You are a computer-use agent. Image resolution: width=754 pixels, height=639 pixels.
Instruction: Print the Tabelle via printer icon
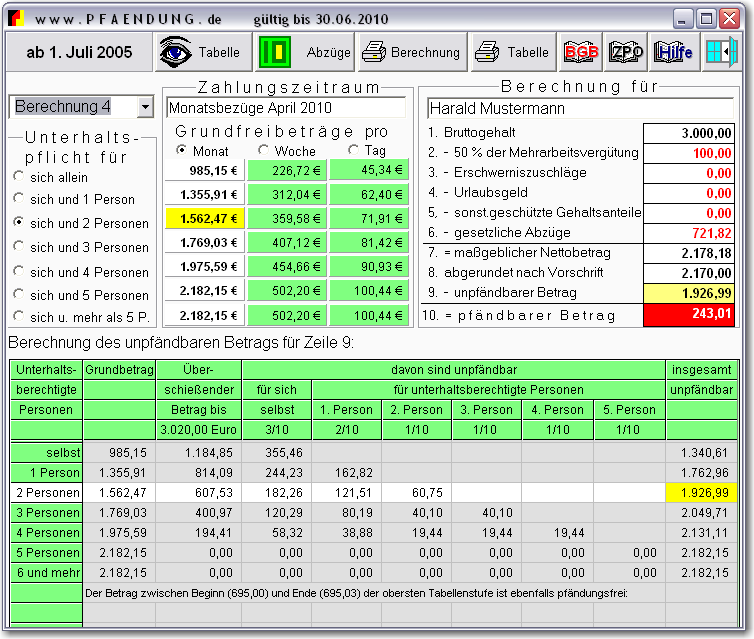point(513,52)
